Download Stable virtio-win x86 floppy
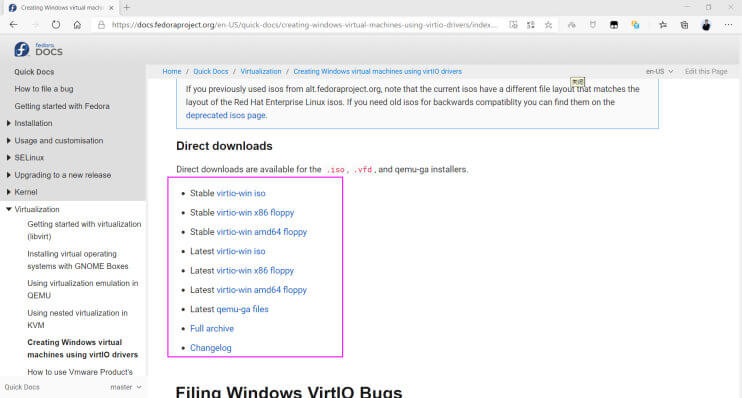The width and height of the screenshot is (742, 398). tap(255, 212)
